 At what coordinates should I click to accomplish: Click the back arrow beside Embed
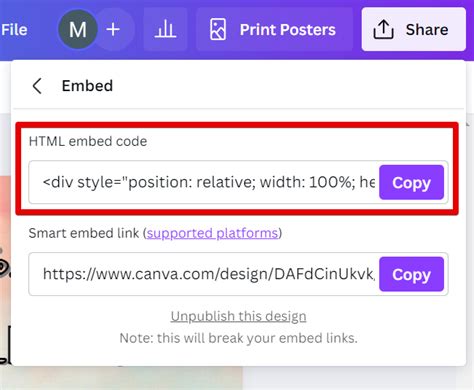37,86
